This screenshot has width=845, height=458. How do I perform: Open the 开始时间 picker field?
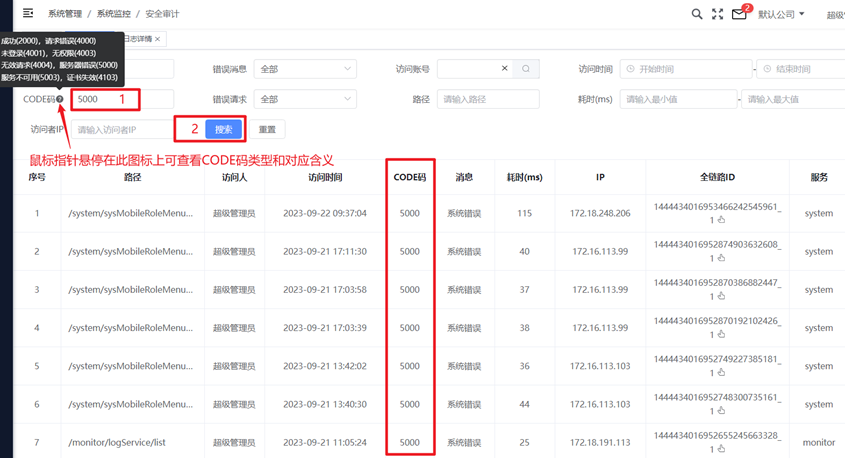coord(685,69)
